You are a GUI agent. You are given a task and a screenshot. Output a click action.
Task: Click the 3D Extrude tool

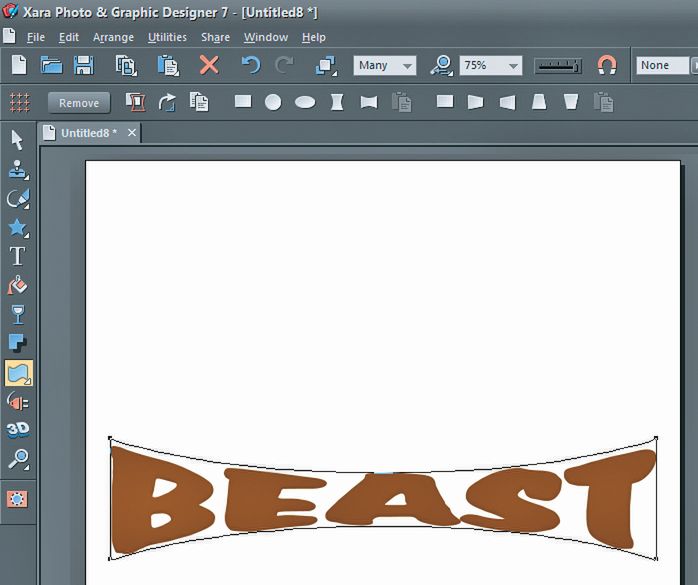[x=17, y=430]
